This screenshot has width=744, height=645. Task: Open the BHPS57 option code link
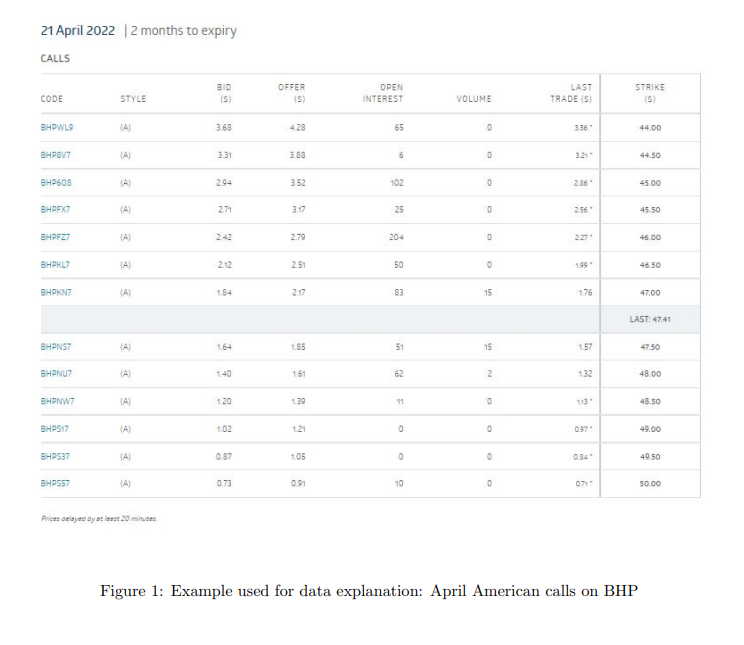click(x=55, y=483)
